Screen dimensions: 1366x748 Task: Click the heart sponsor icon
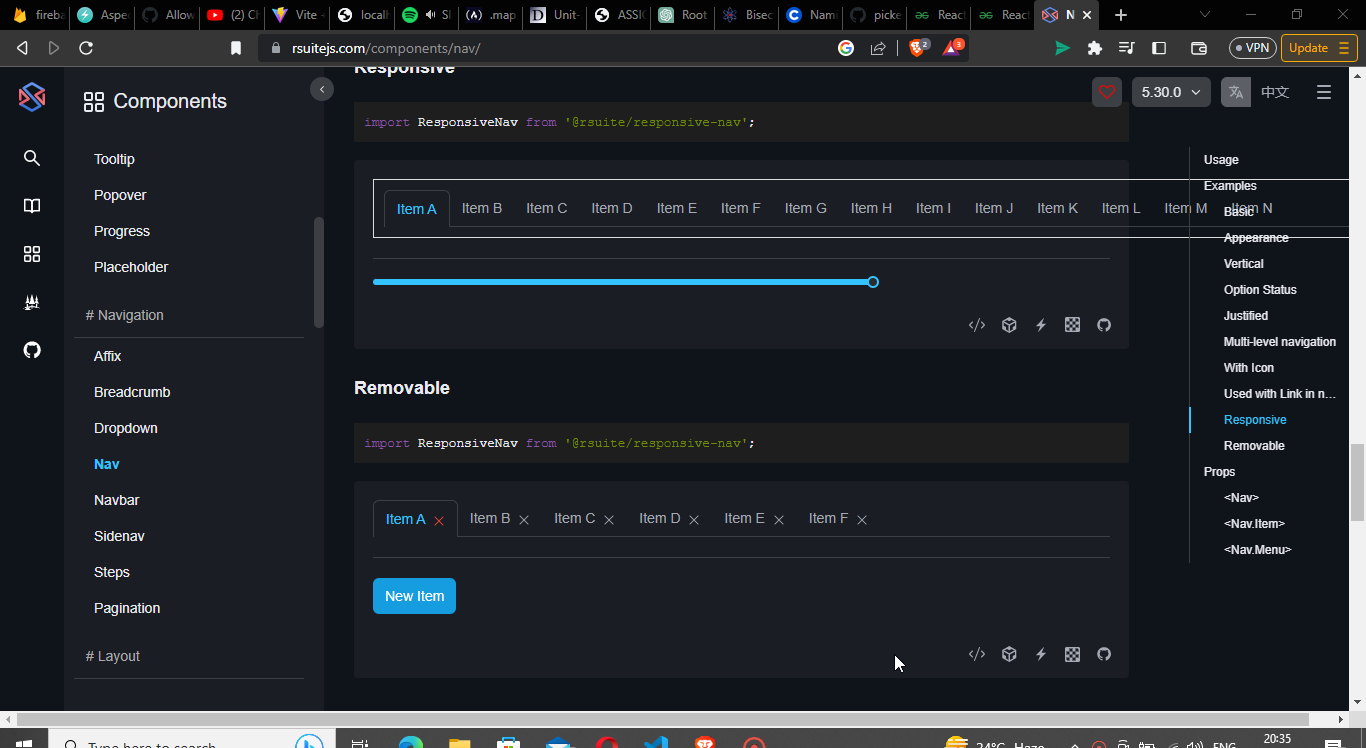[x=1106, y=92]
